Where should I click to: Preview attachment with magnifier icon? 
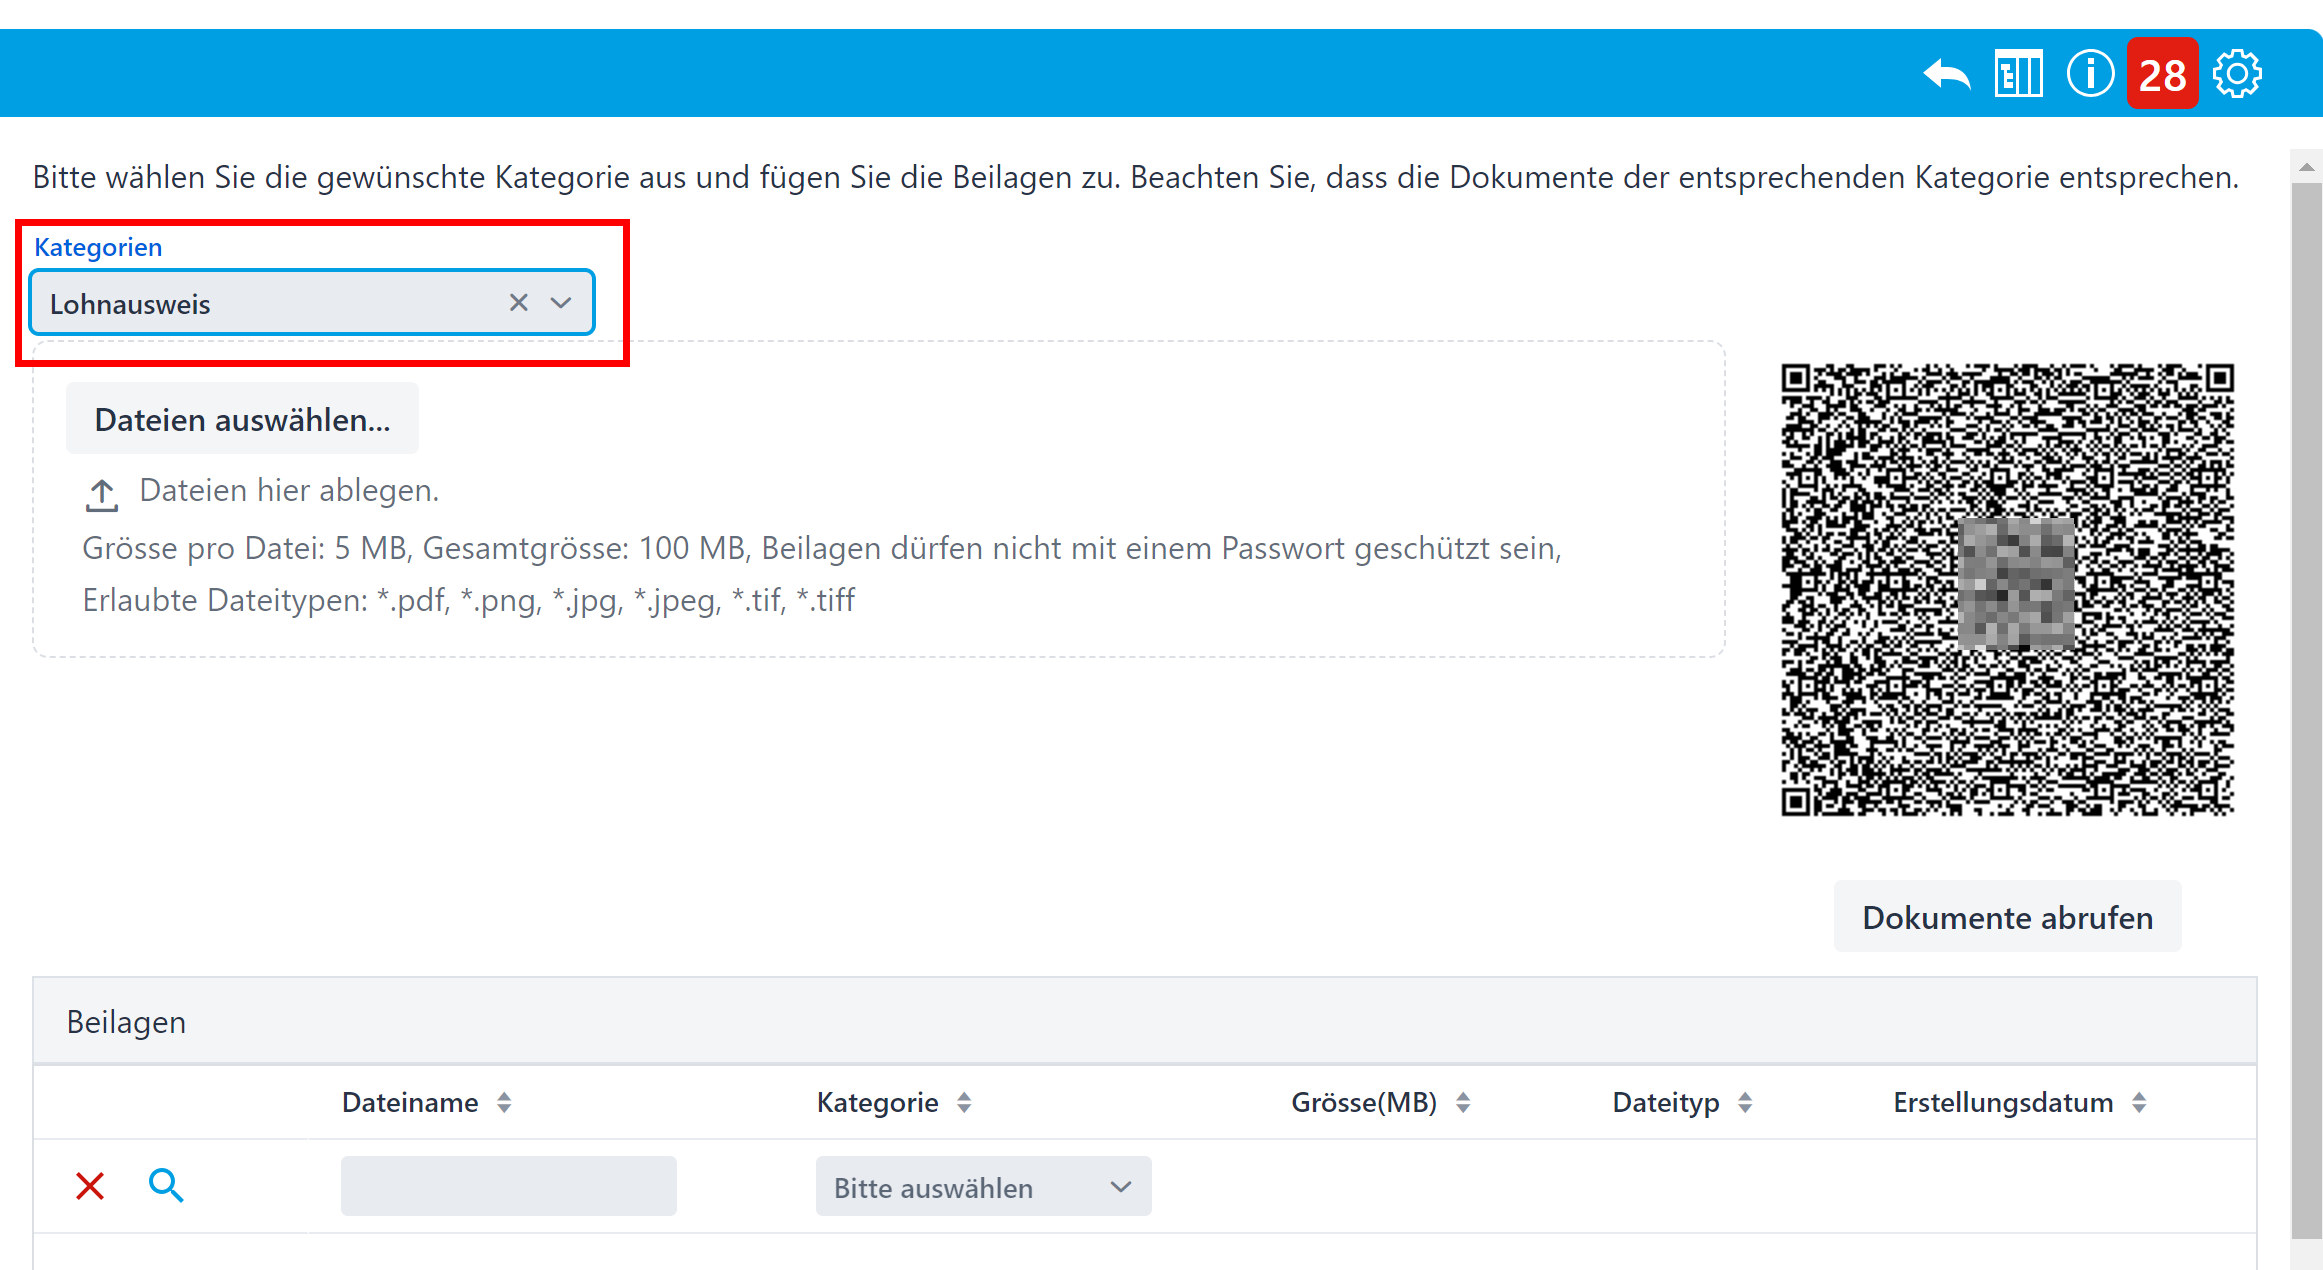pos(166,1186)
